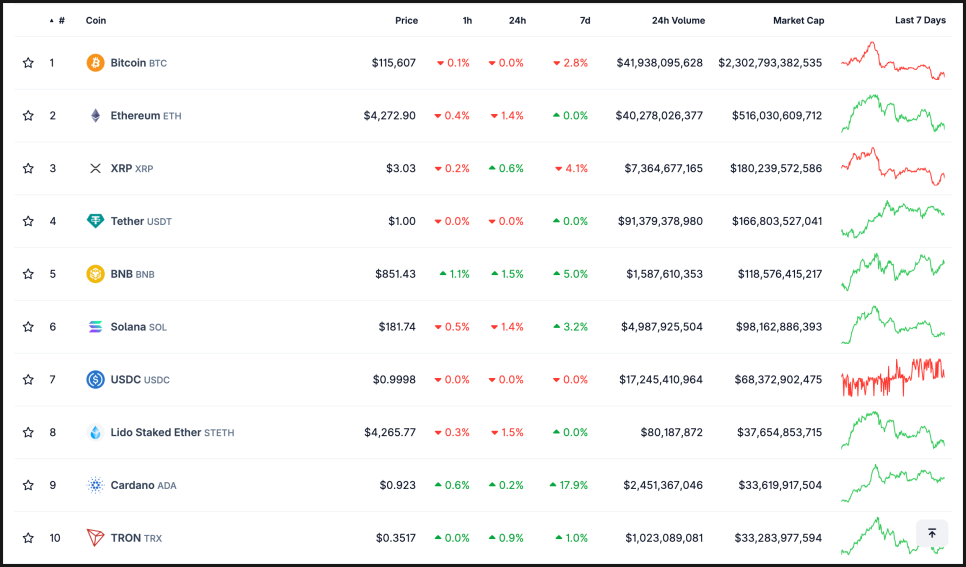Image resolution: width=966 pixels, height=567 pixels.
Task: Click BNB's 7-day sparkline chart
Action: click(893, 272)
